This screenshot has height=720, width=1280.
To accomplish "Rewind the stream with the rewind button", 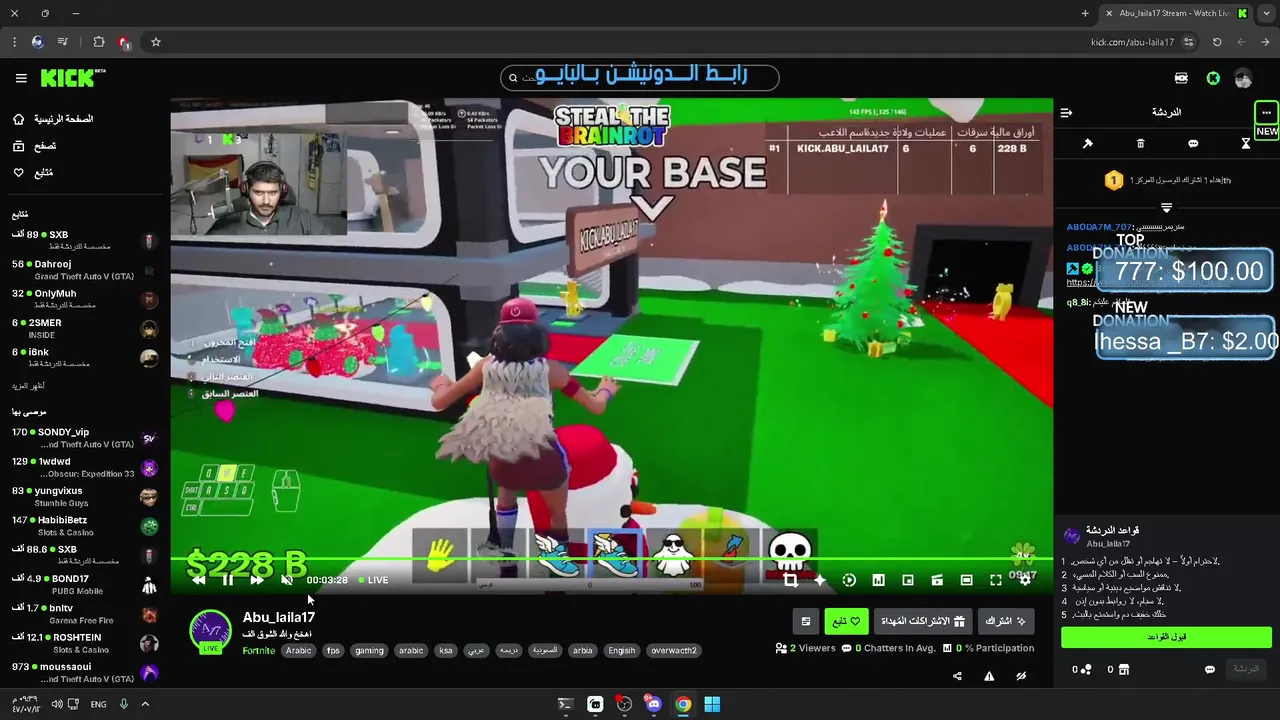I will point(199,580).
